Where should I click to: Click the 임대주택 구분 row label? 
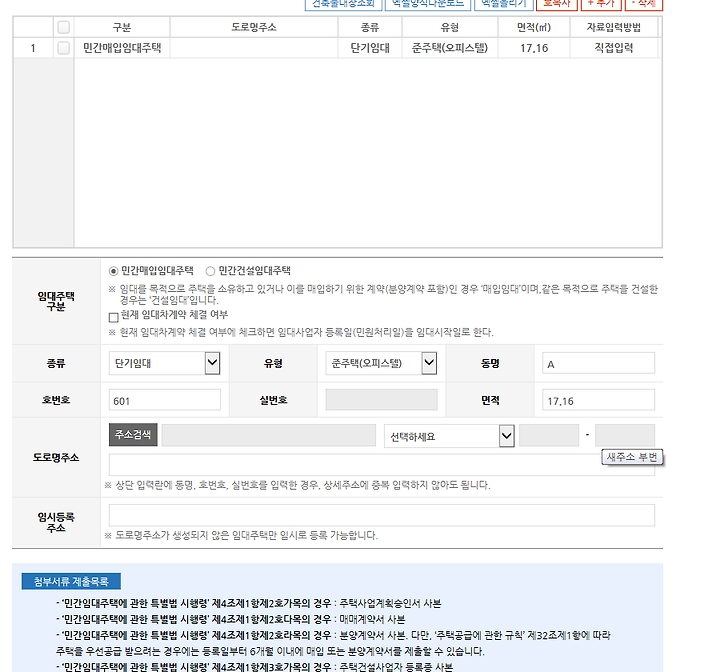56,301
